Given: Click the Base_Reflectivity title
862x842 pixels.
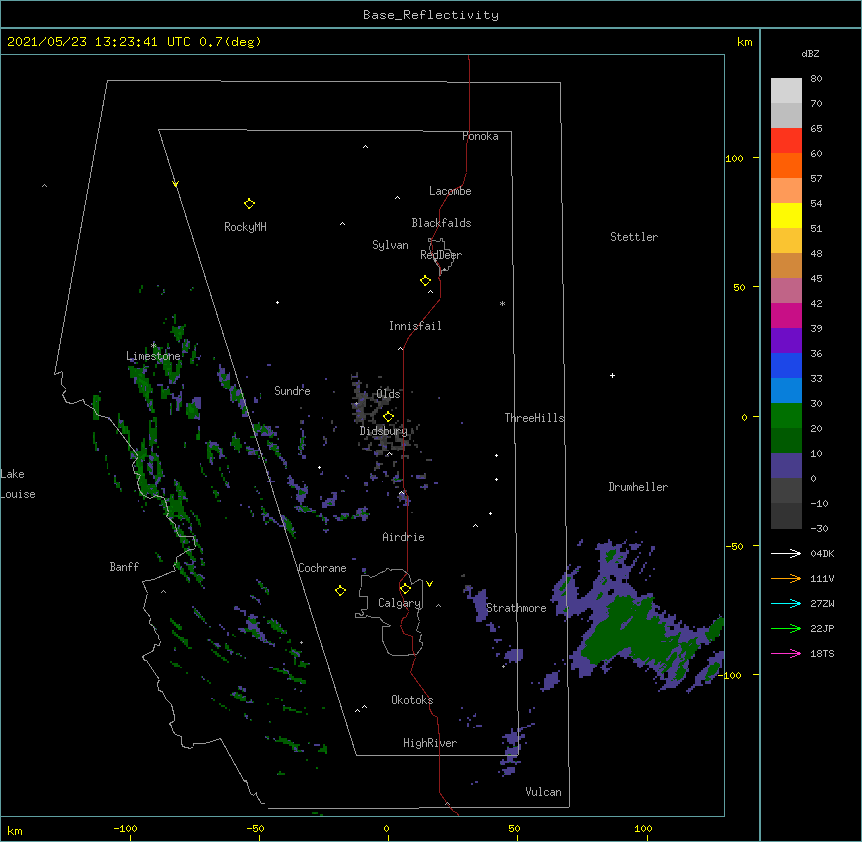Looking at the screenshot, I should pyautogui.click(x=431, y=15).
